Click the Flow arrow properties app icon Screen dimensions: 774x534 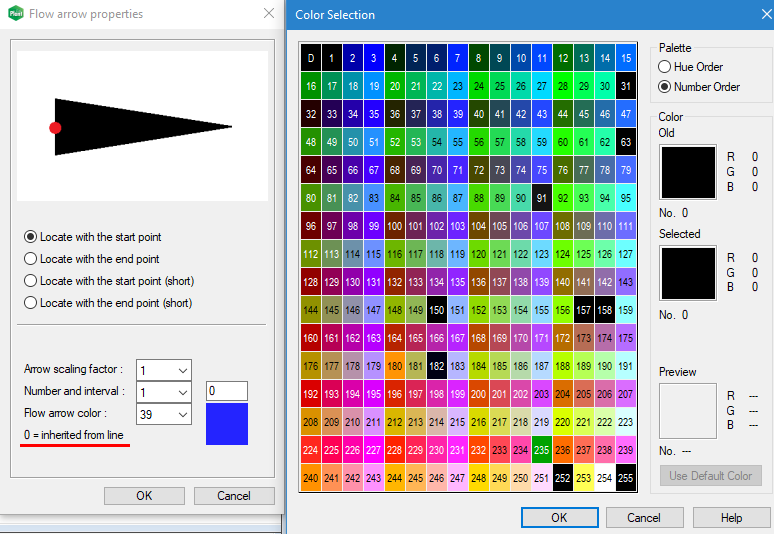[13, 14]
